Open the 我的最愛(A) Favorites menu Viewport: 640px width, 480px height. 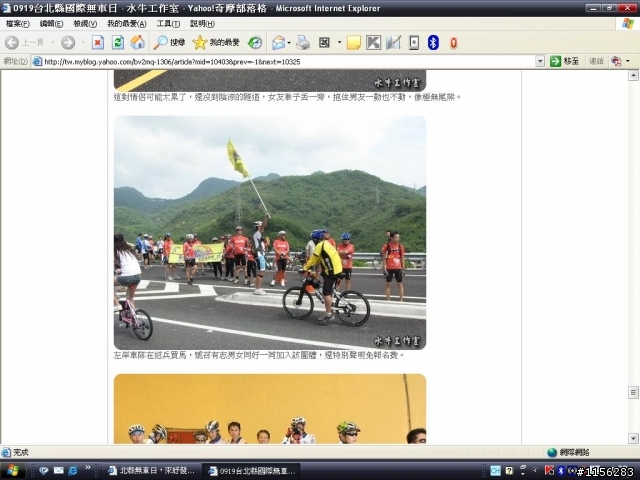pos(127,24)
